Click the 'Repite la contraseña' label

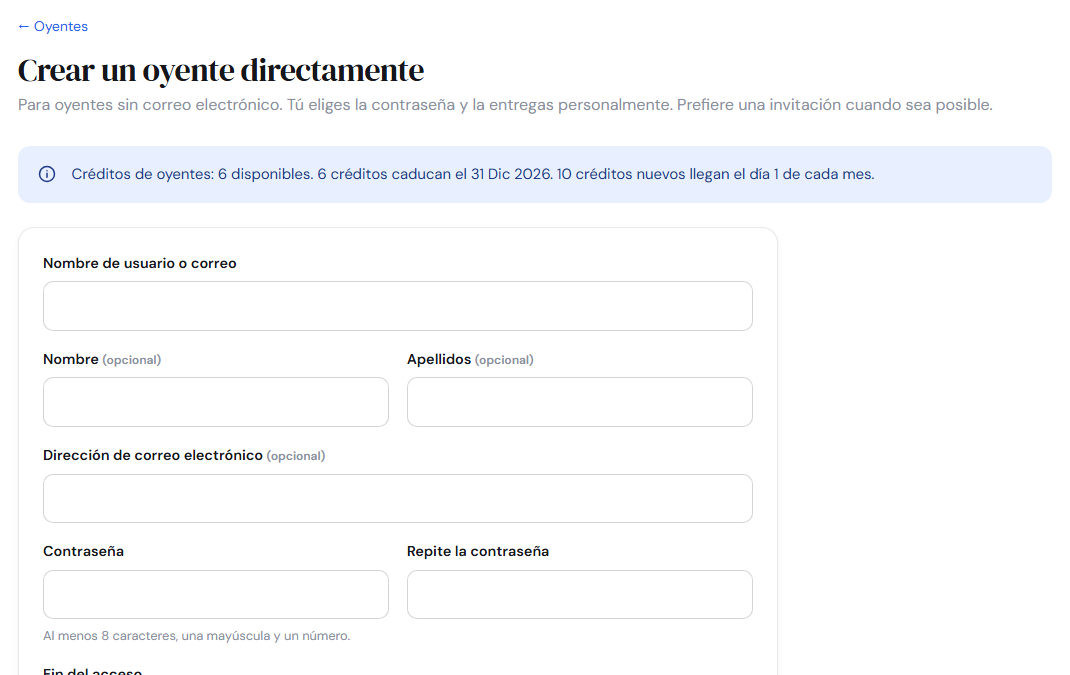(478, 551)
